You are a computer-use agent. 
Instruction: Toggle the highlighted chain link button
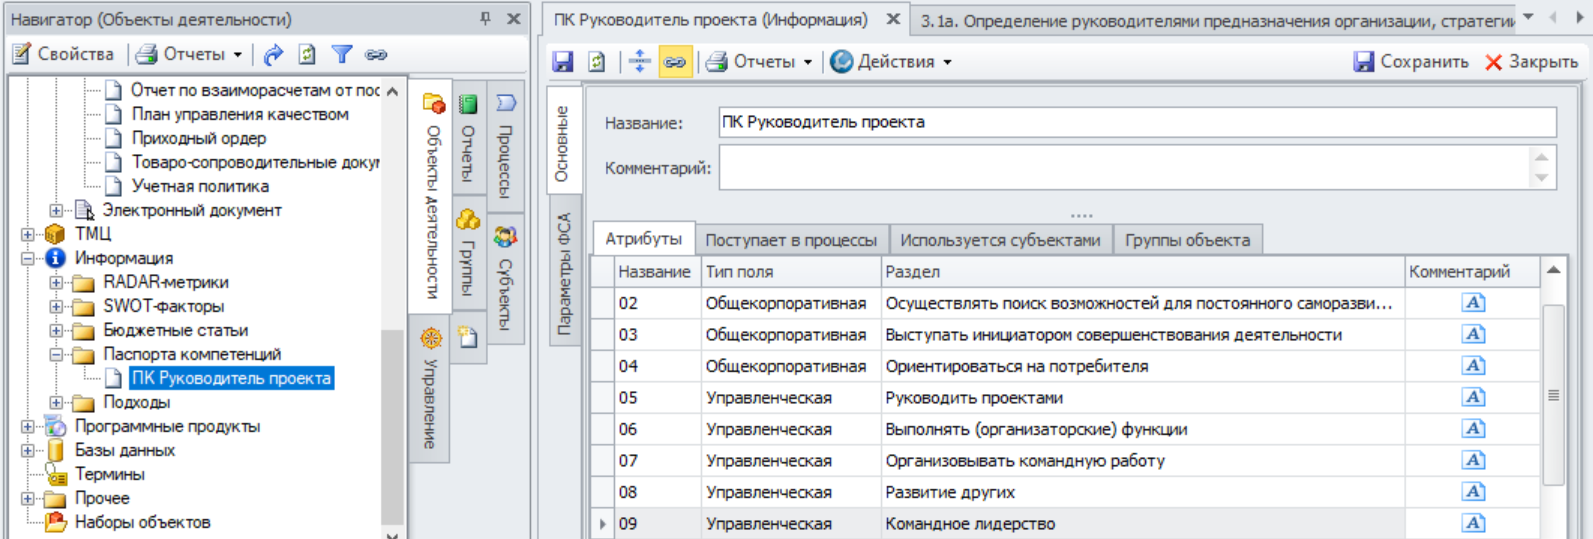[x=675, y=62]
